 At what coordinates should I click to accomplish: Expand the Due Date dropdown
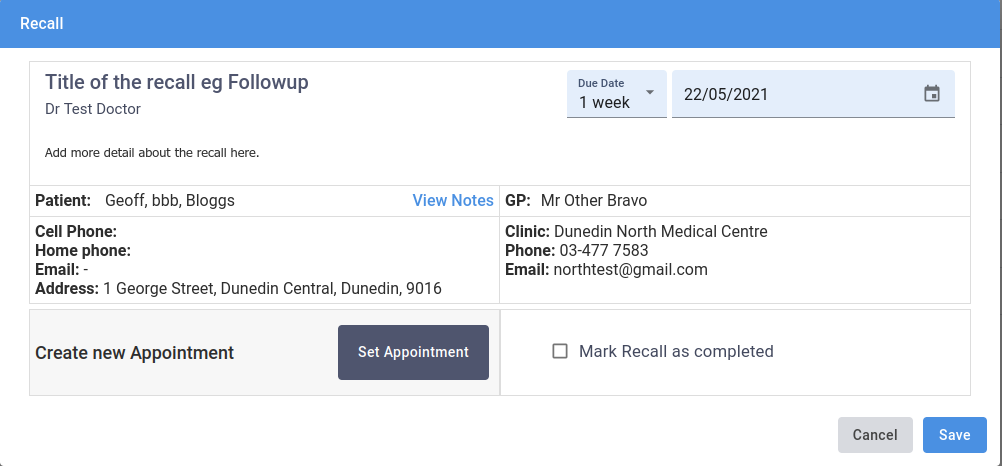coord(616,94)
